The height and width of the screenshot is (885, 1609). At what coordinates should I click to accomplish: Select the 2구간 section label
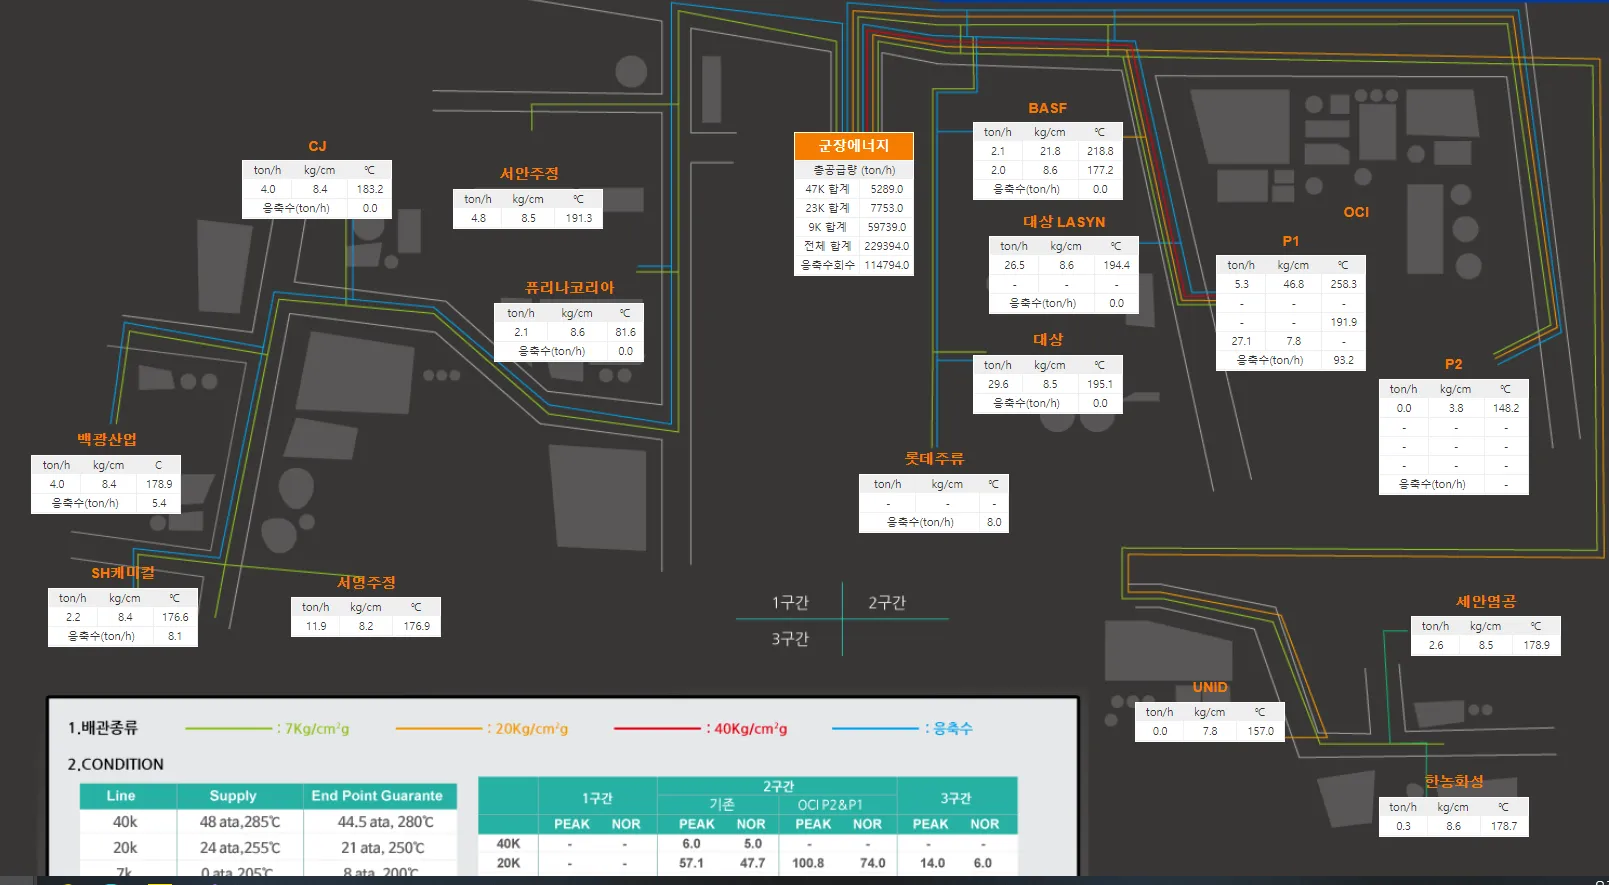(x=887, y=602)
